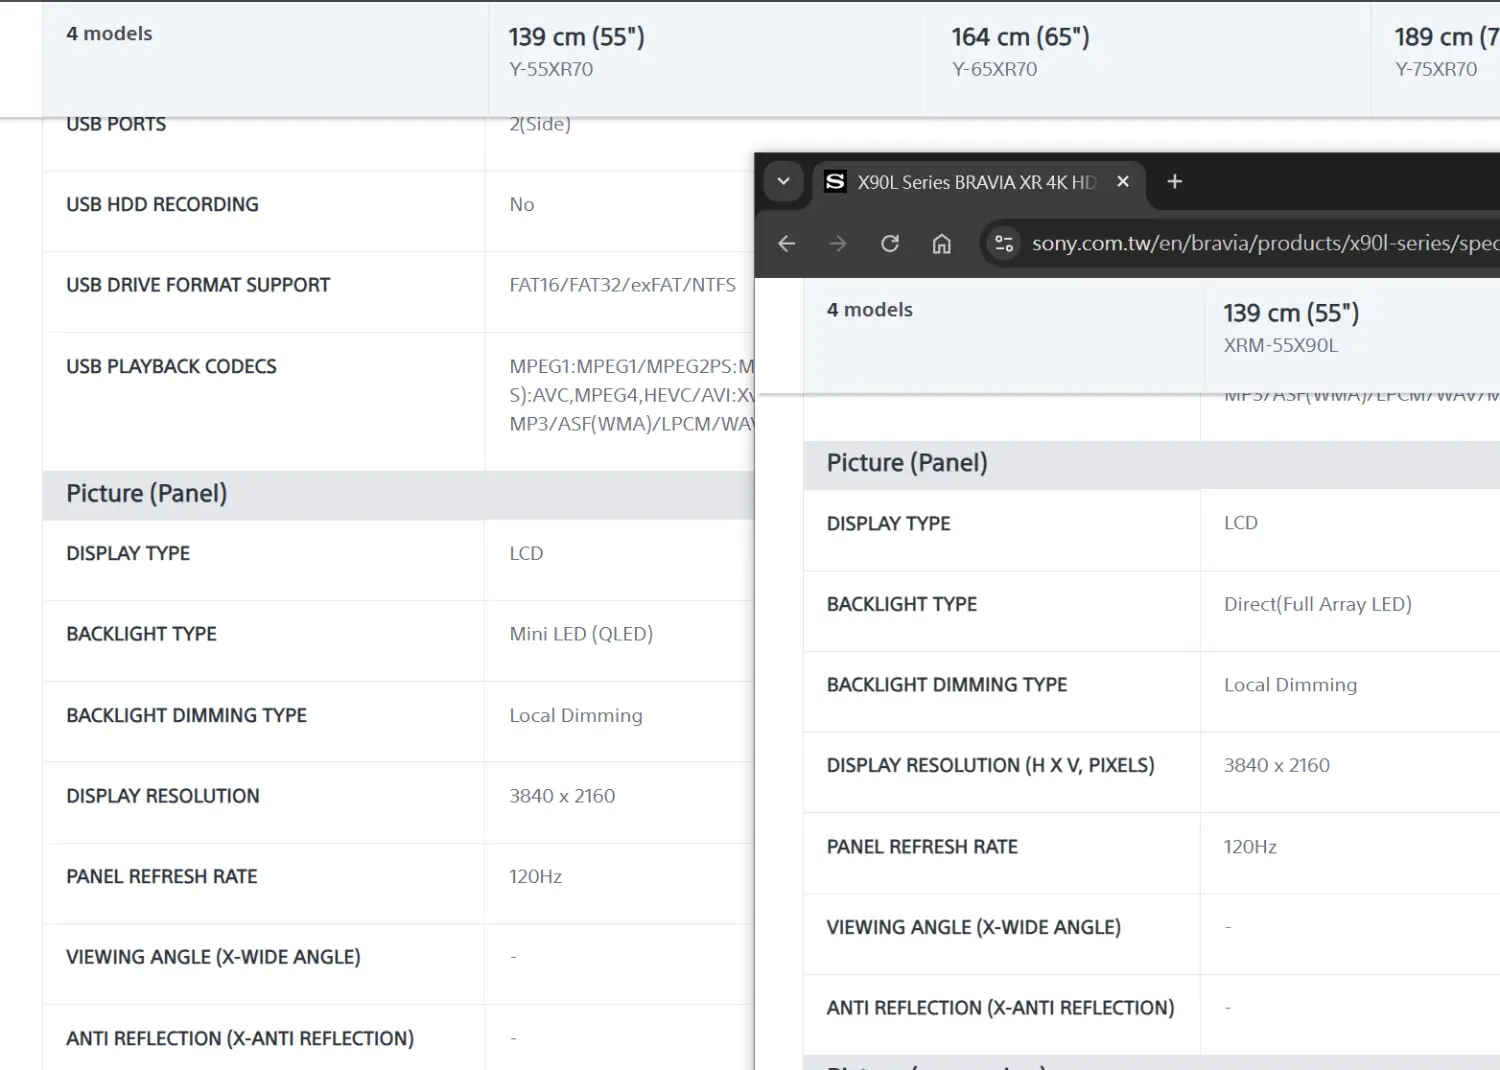This screenshot has height=1070, width=1500.
Task: Click VIEWING ANGLE (X-WIDE ANGLE) in front window
Action: point(974,927)
